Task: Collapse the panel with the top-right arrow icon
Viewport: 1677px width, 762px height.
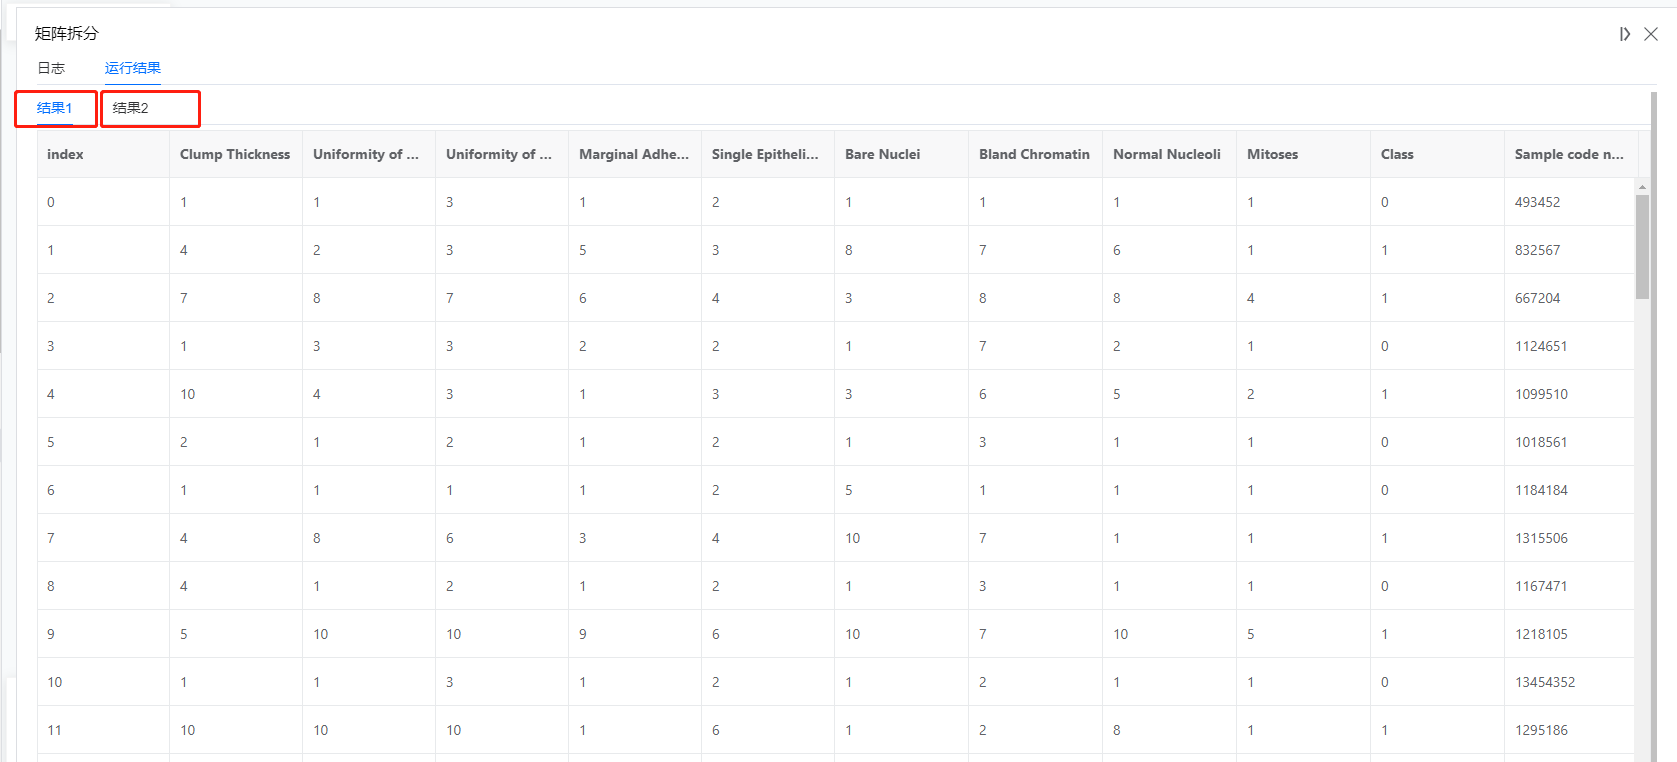Action: [x=1625, y=34]
